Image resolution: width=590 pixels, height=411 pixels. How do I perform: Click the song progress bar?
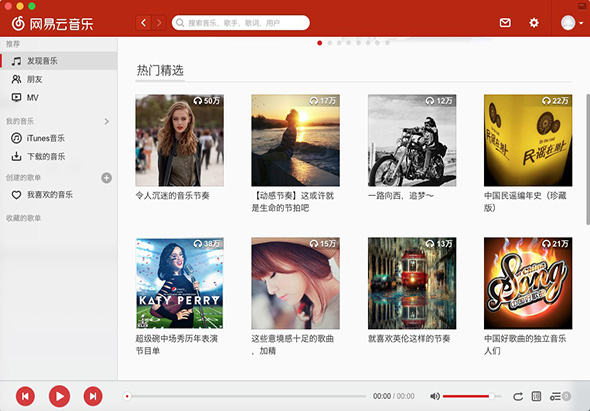tap(245, 396)
